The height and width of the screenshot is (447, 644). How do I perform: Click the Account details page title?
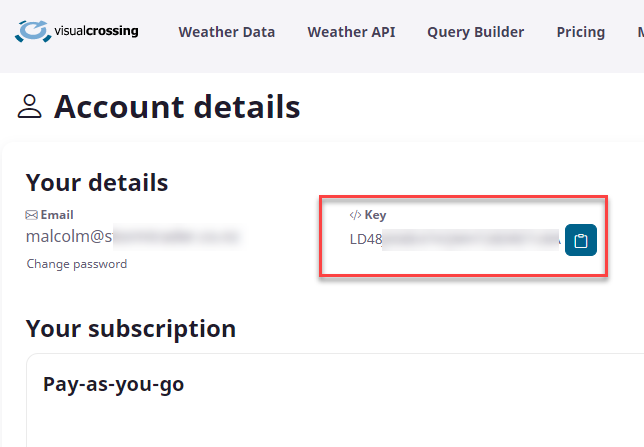(177, 106)
